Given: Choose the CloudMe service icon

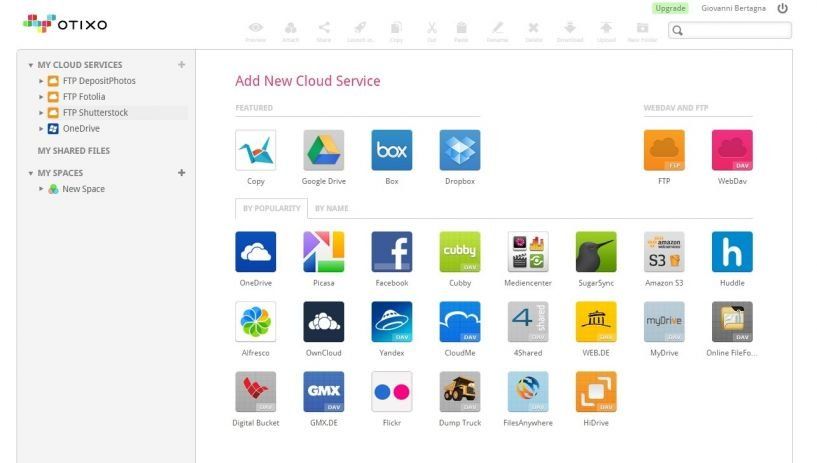Looking at the screenshot, I should click(x=460, y=321).
